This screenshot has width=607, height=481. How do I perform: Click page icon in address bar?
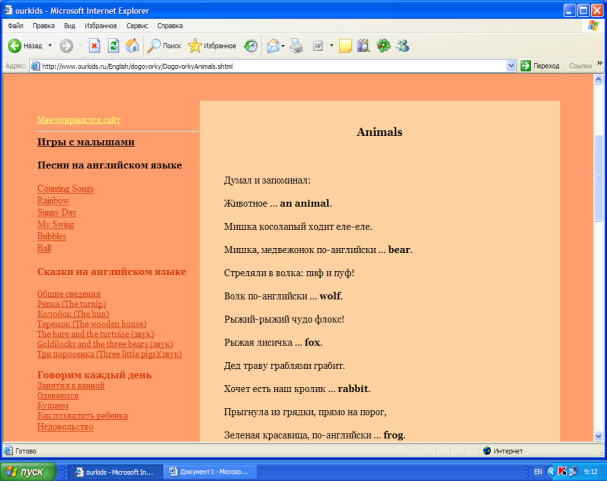click(35, 66)
